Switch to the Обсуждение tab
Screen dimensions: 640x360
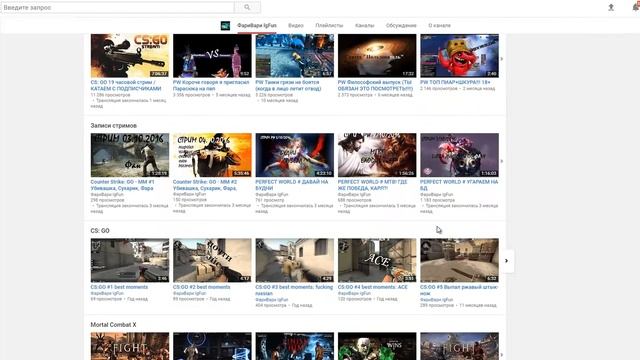[x=401, y=25]
